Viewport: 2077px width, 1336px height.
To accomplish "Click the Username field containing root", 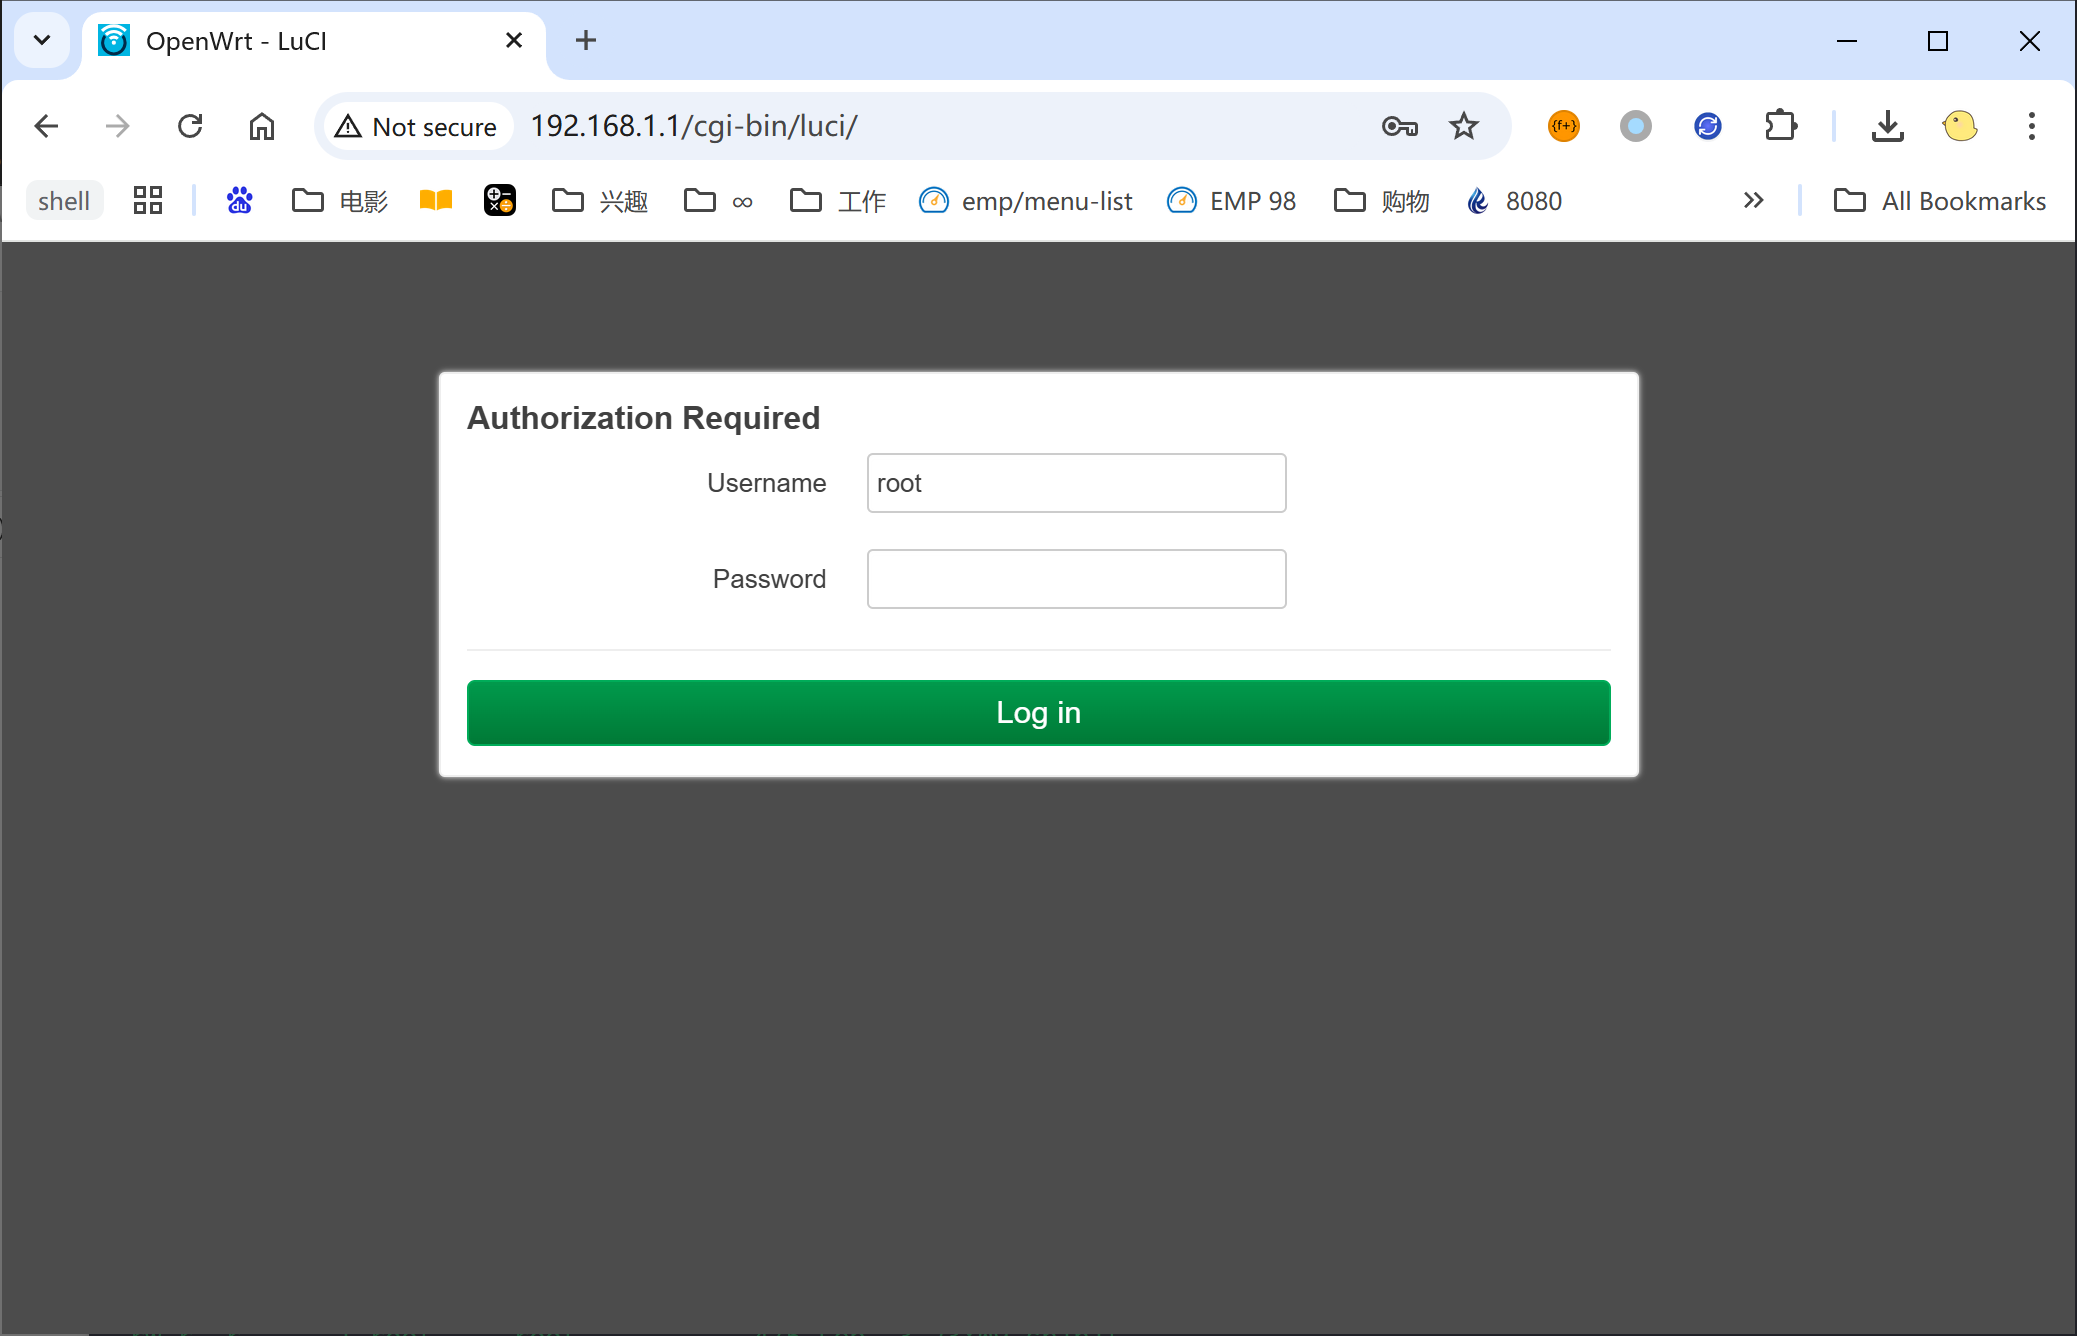I will [x=1076, y=483].
